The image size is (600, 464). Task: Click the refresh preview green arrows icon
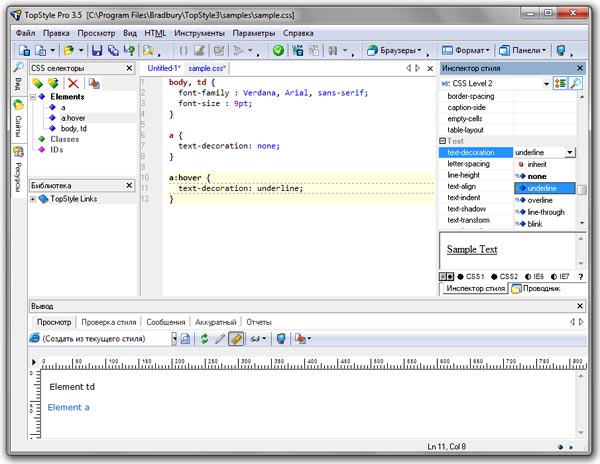(x=204, y=339)
